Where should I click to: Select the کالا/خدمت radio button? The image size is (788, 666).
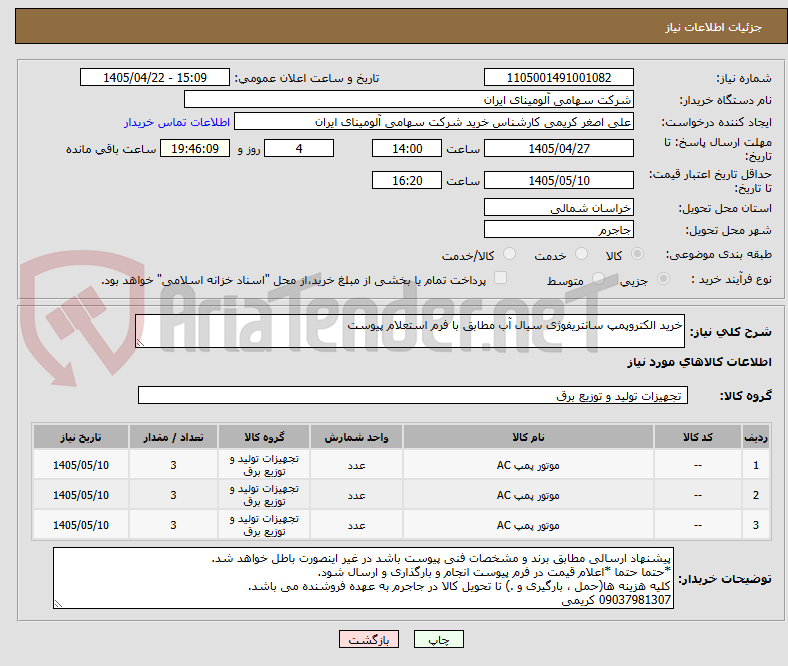tap(510, 254)
